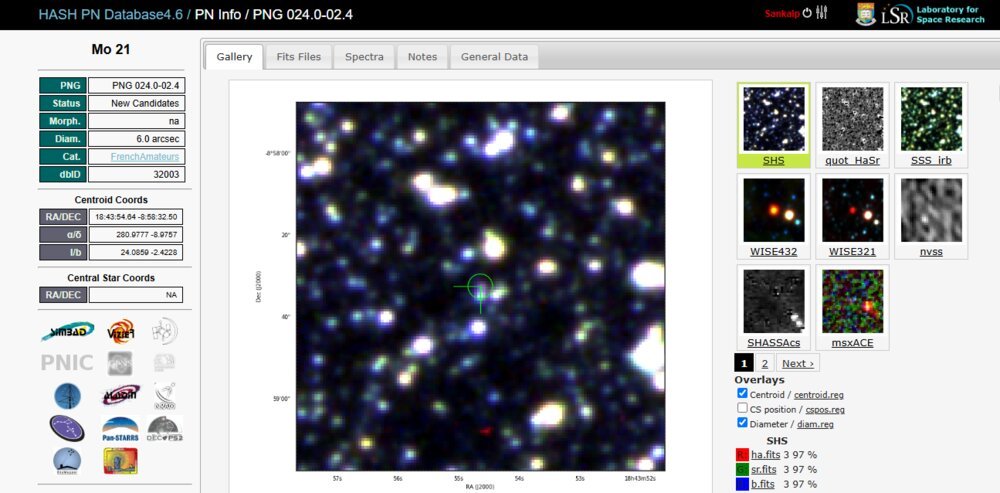The width and height of the screenshot is (1000, 493).
Task: Click the greyed PNIC logo
Action: pos(67,363)
